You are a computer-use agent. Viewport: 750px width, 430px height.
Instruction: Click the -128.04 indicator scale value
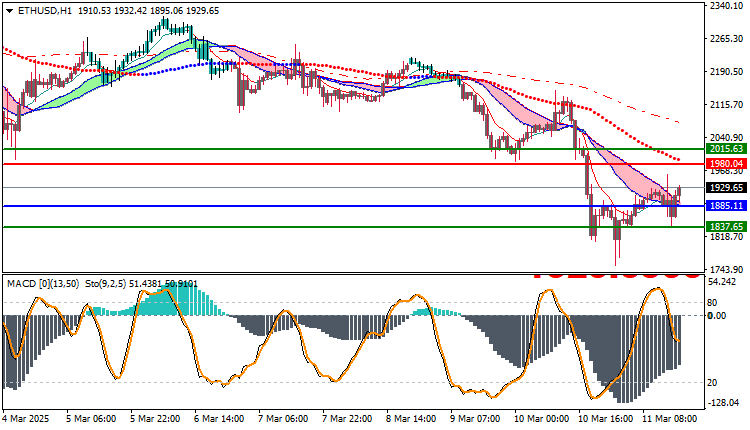[x=725, y=403]
